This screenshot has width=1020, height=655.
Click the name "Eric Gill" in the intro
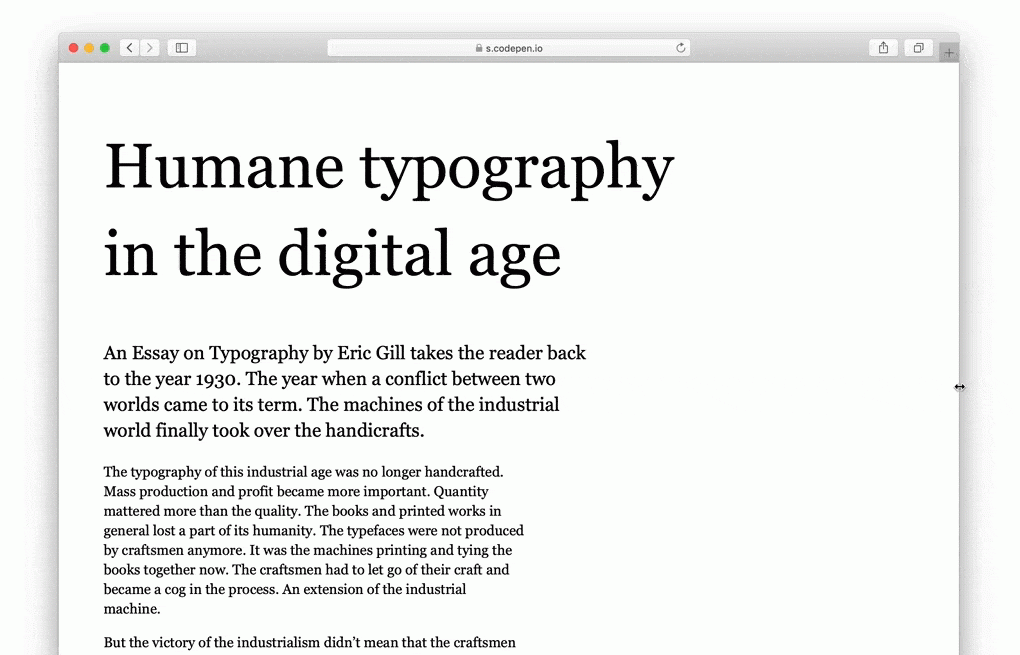(371, 353)
